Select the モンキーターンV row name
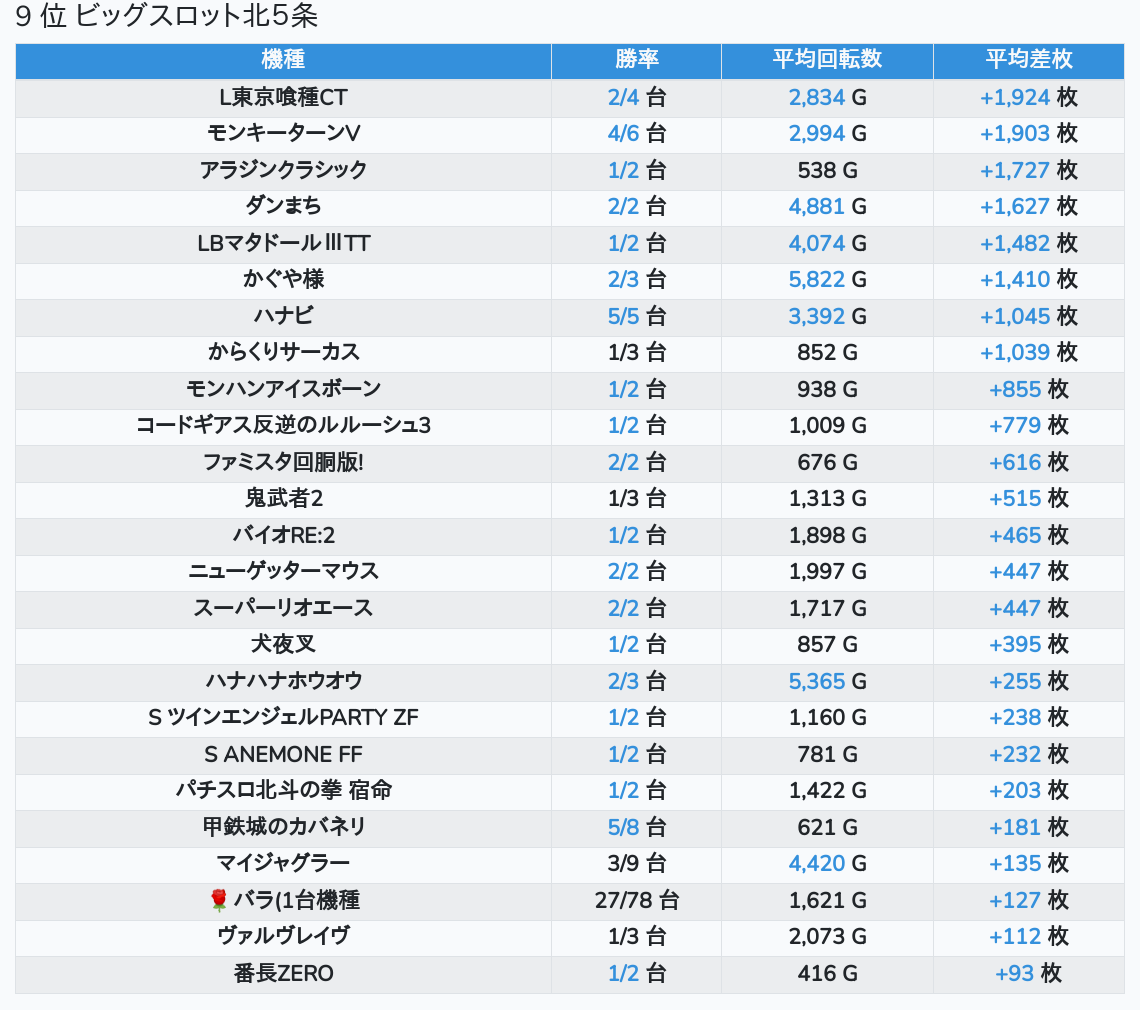 click(284, 134)
